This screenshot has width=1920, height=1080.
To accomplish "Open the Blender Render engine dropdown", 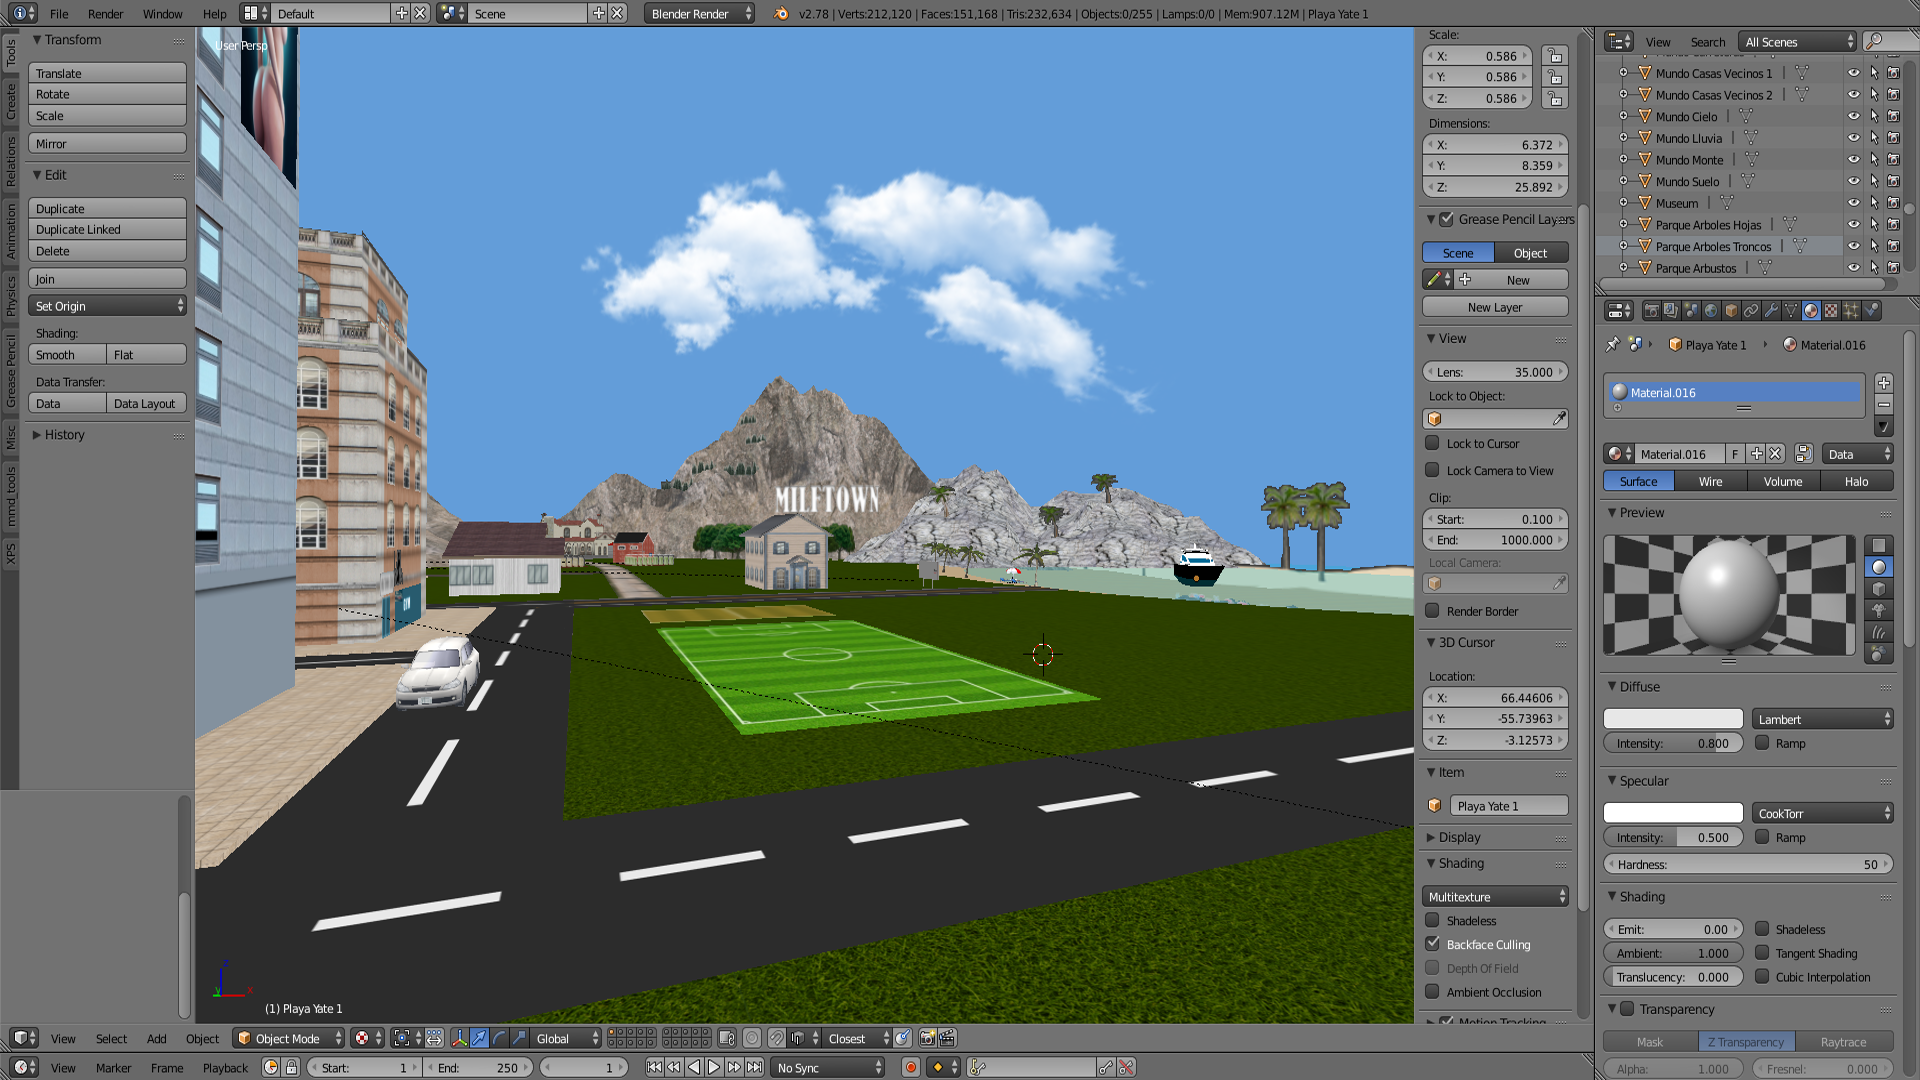I will pos(700,14).
